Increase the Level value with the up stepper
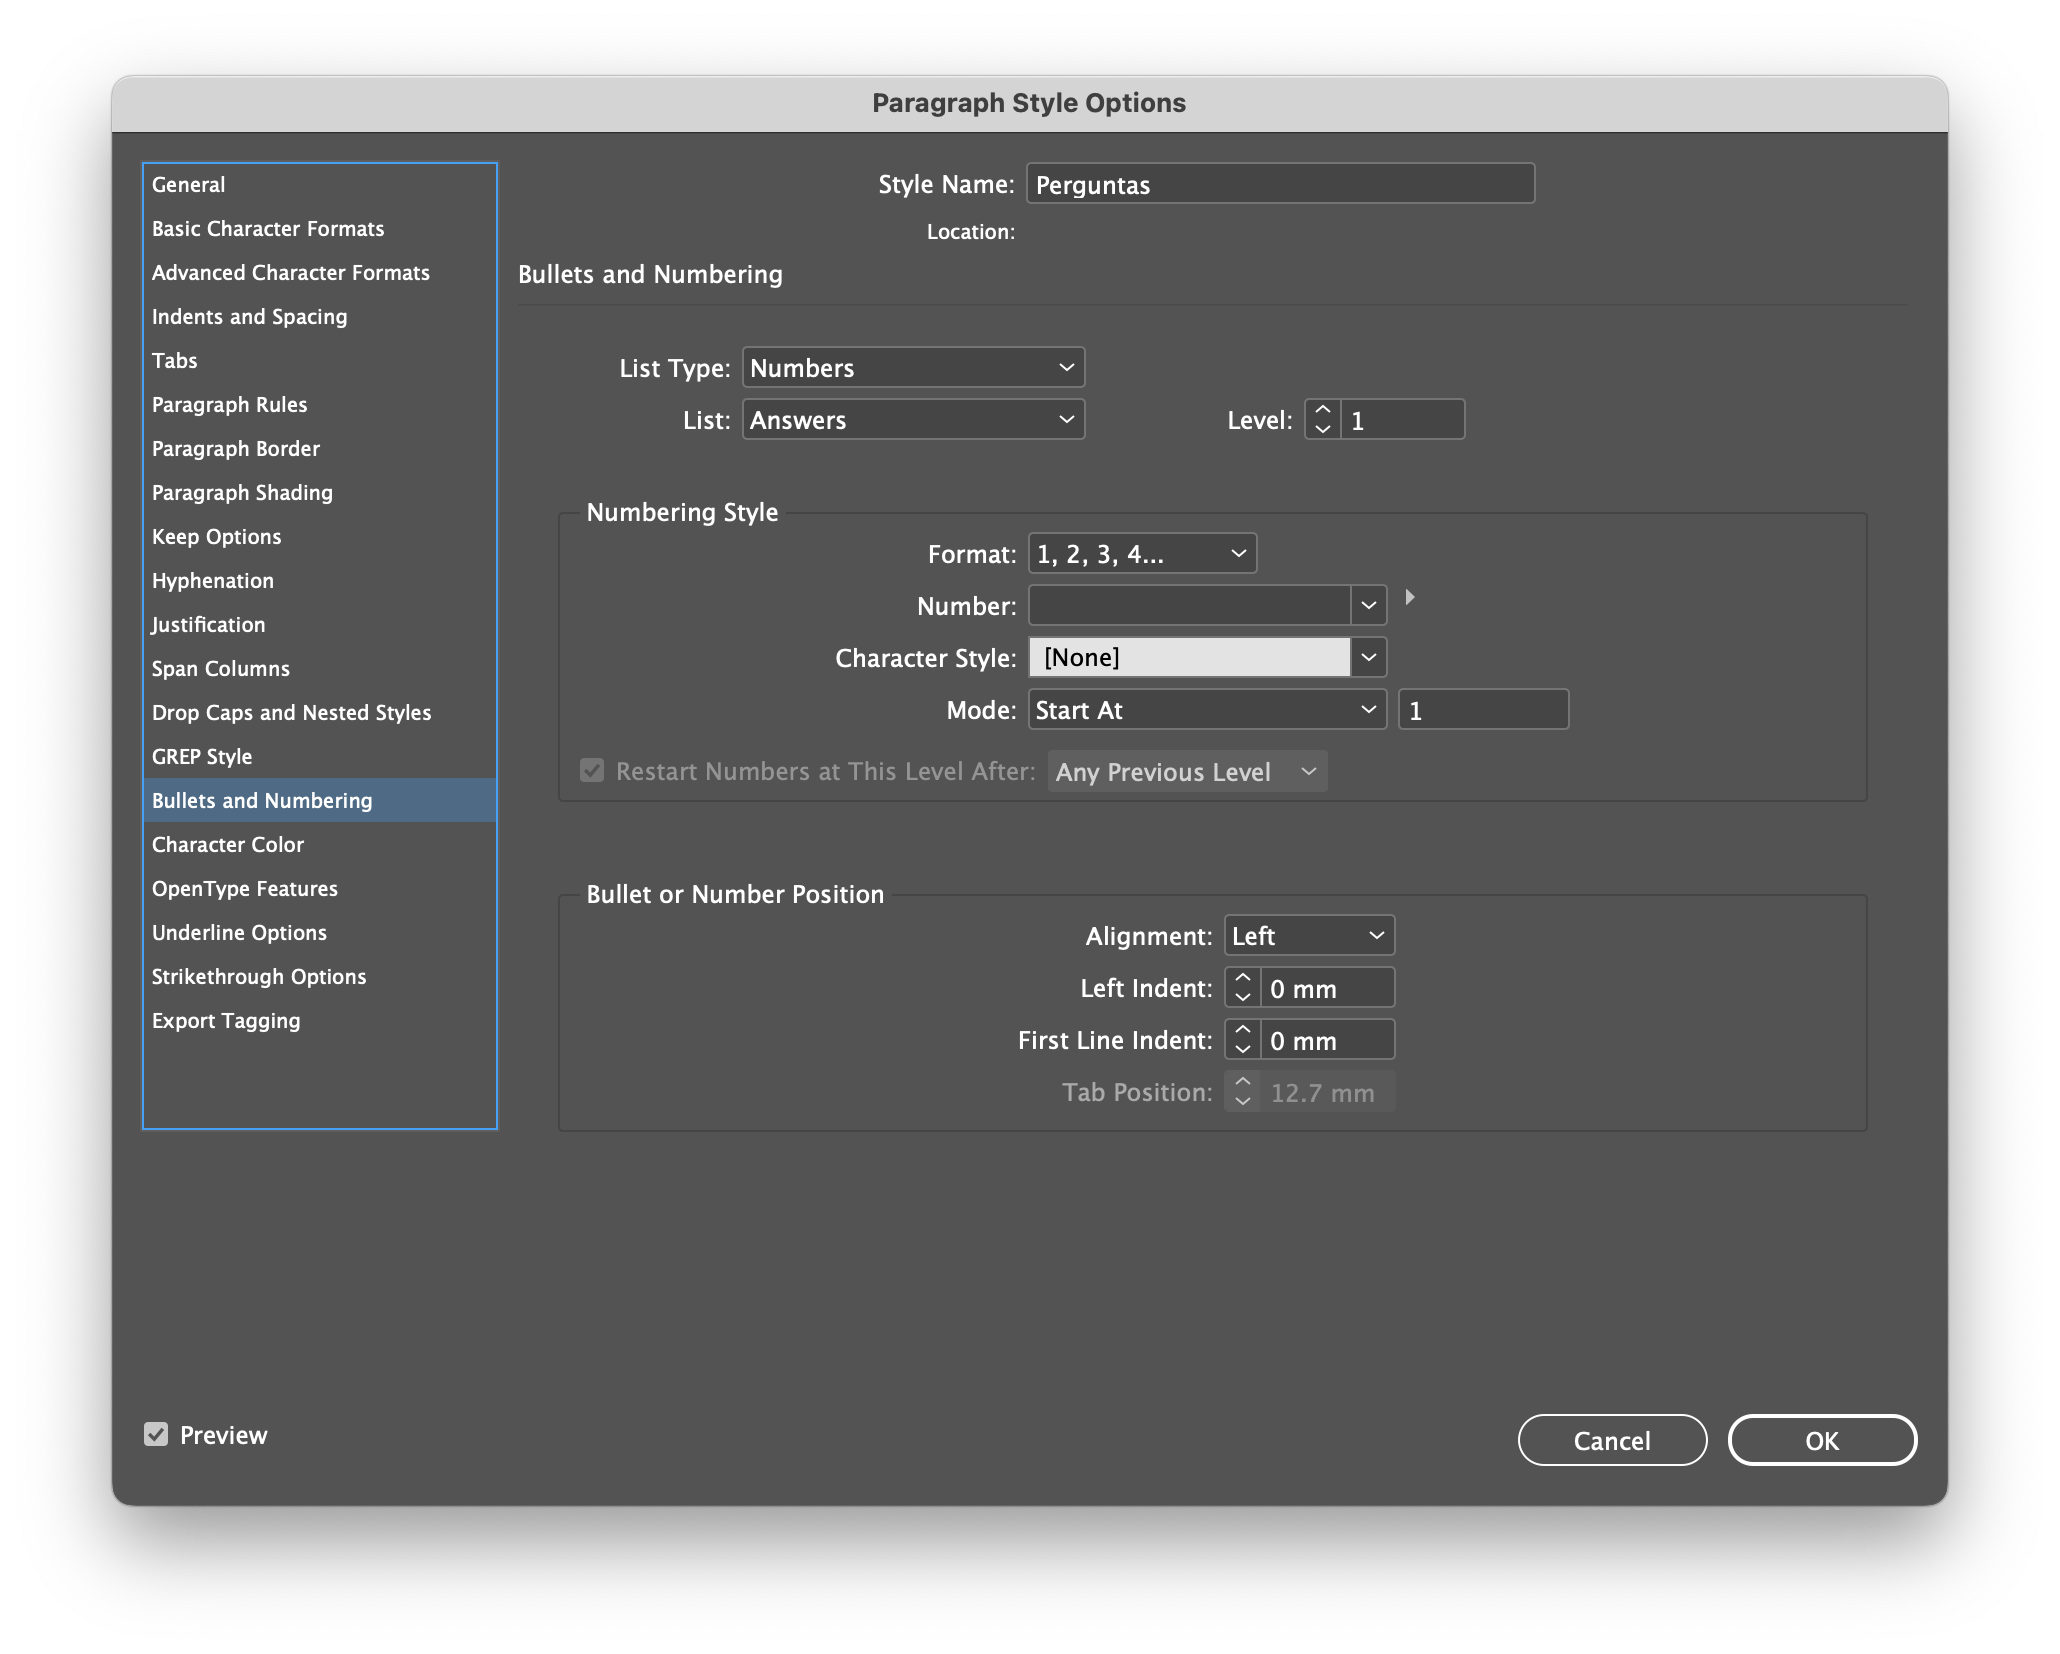This screenshot has width=2060, height=1654. (x=1322, y=410)
